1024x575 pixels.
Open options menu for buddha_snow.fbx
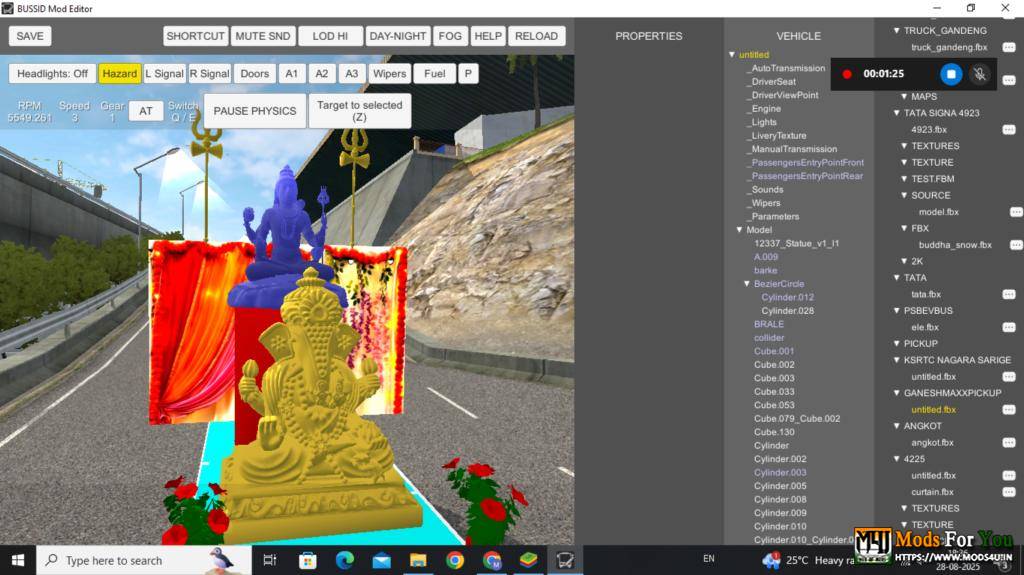(1016, 245)
